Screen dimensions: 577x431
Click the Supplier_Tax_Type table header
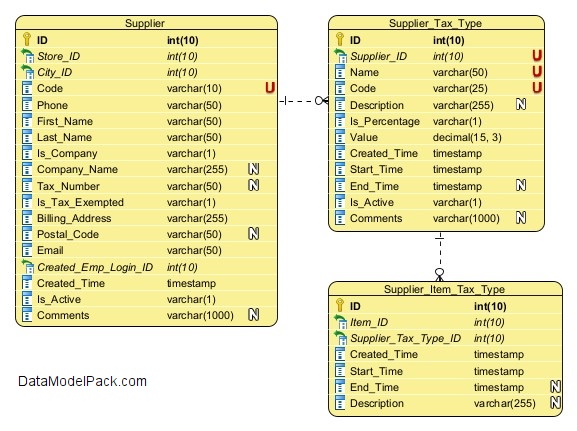click(436, 23)
